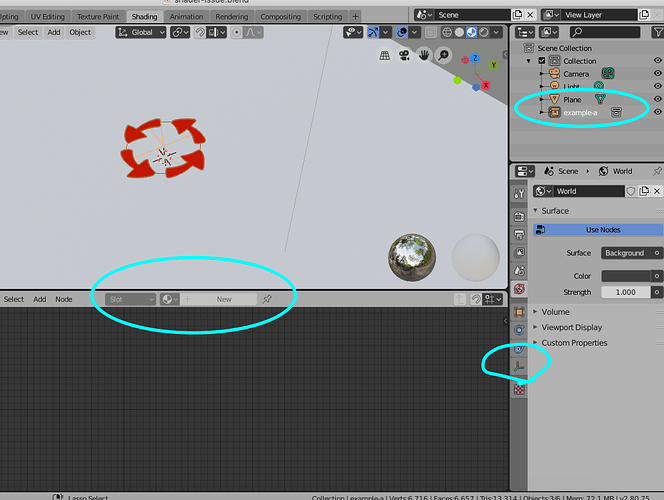Image resolution: width=664 pixels, height=500 pixels.
Task: Click the camera data icon in outliner
Action: [608, 73]
